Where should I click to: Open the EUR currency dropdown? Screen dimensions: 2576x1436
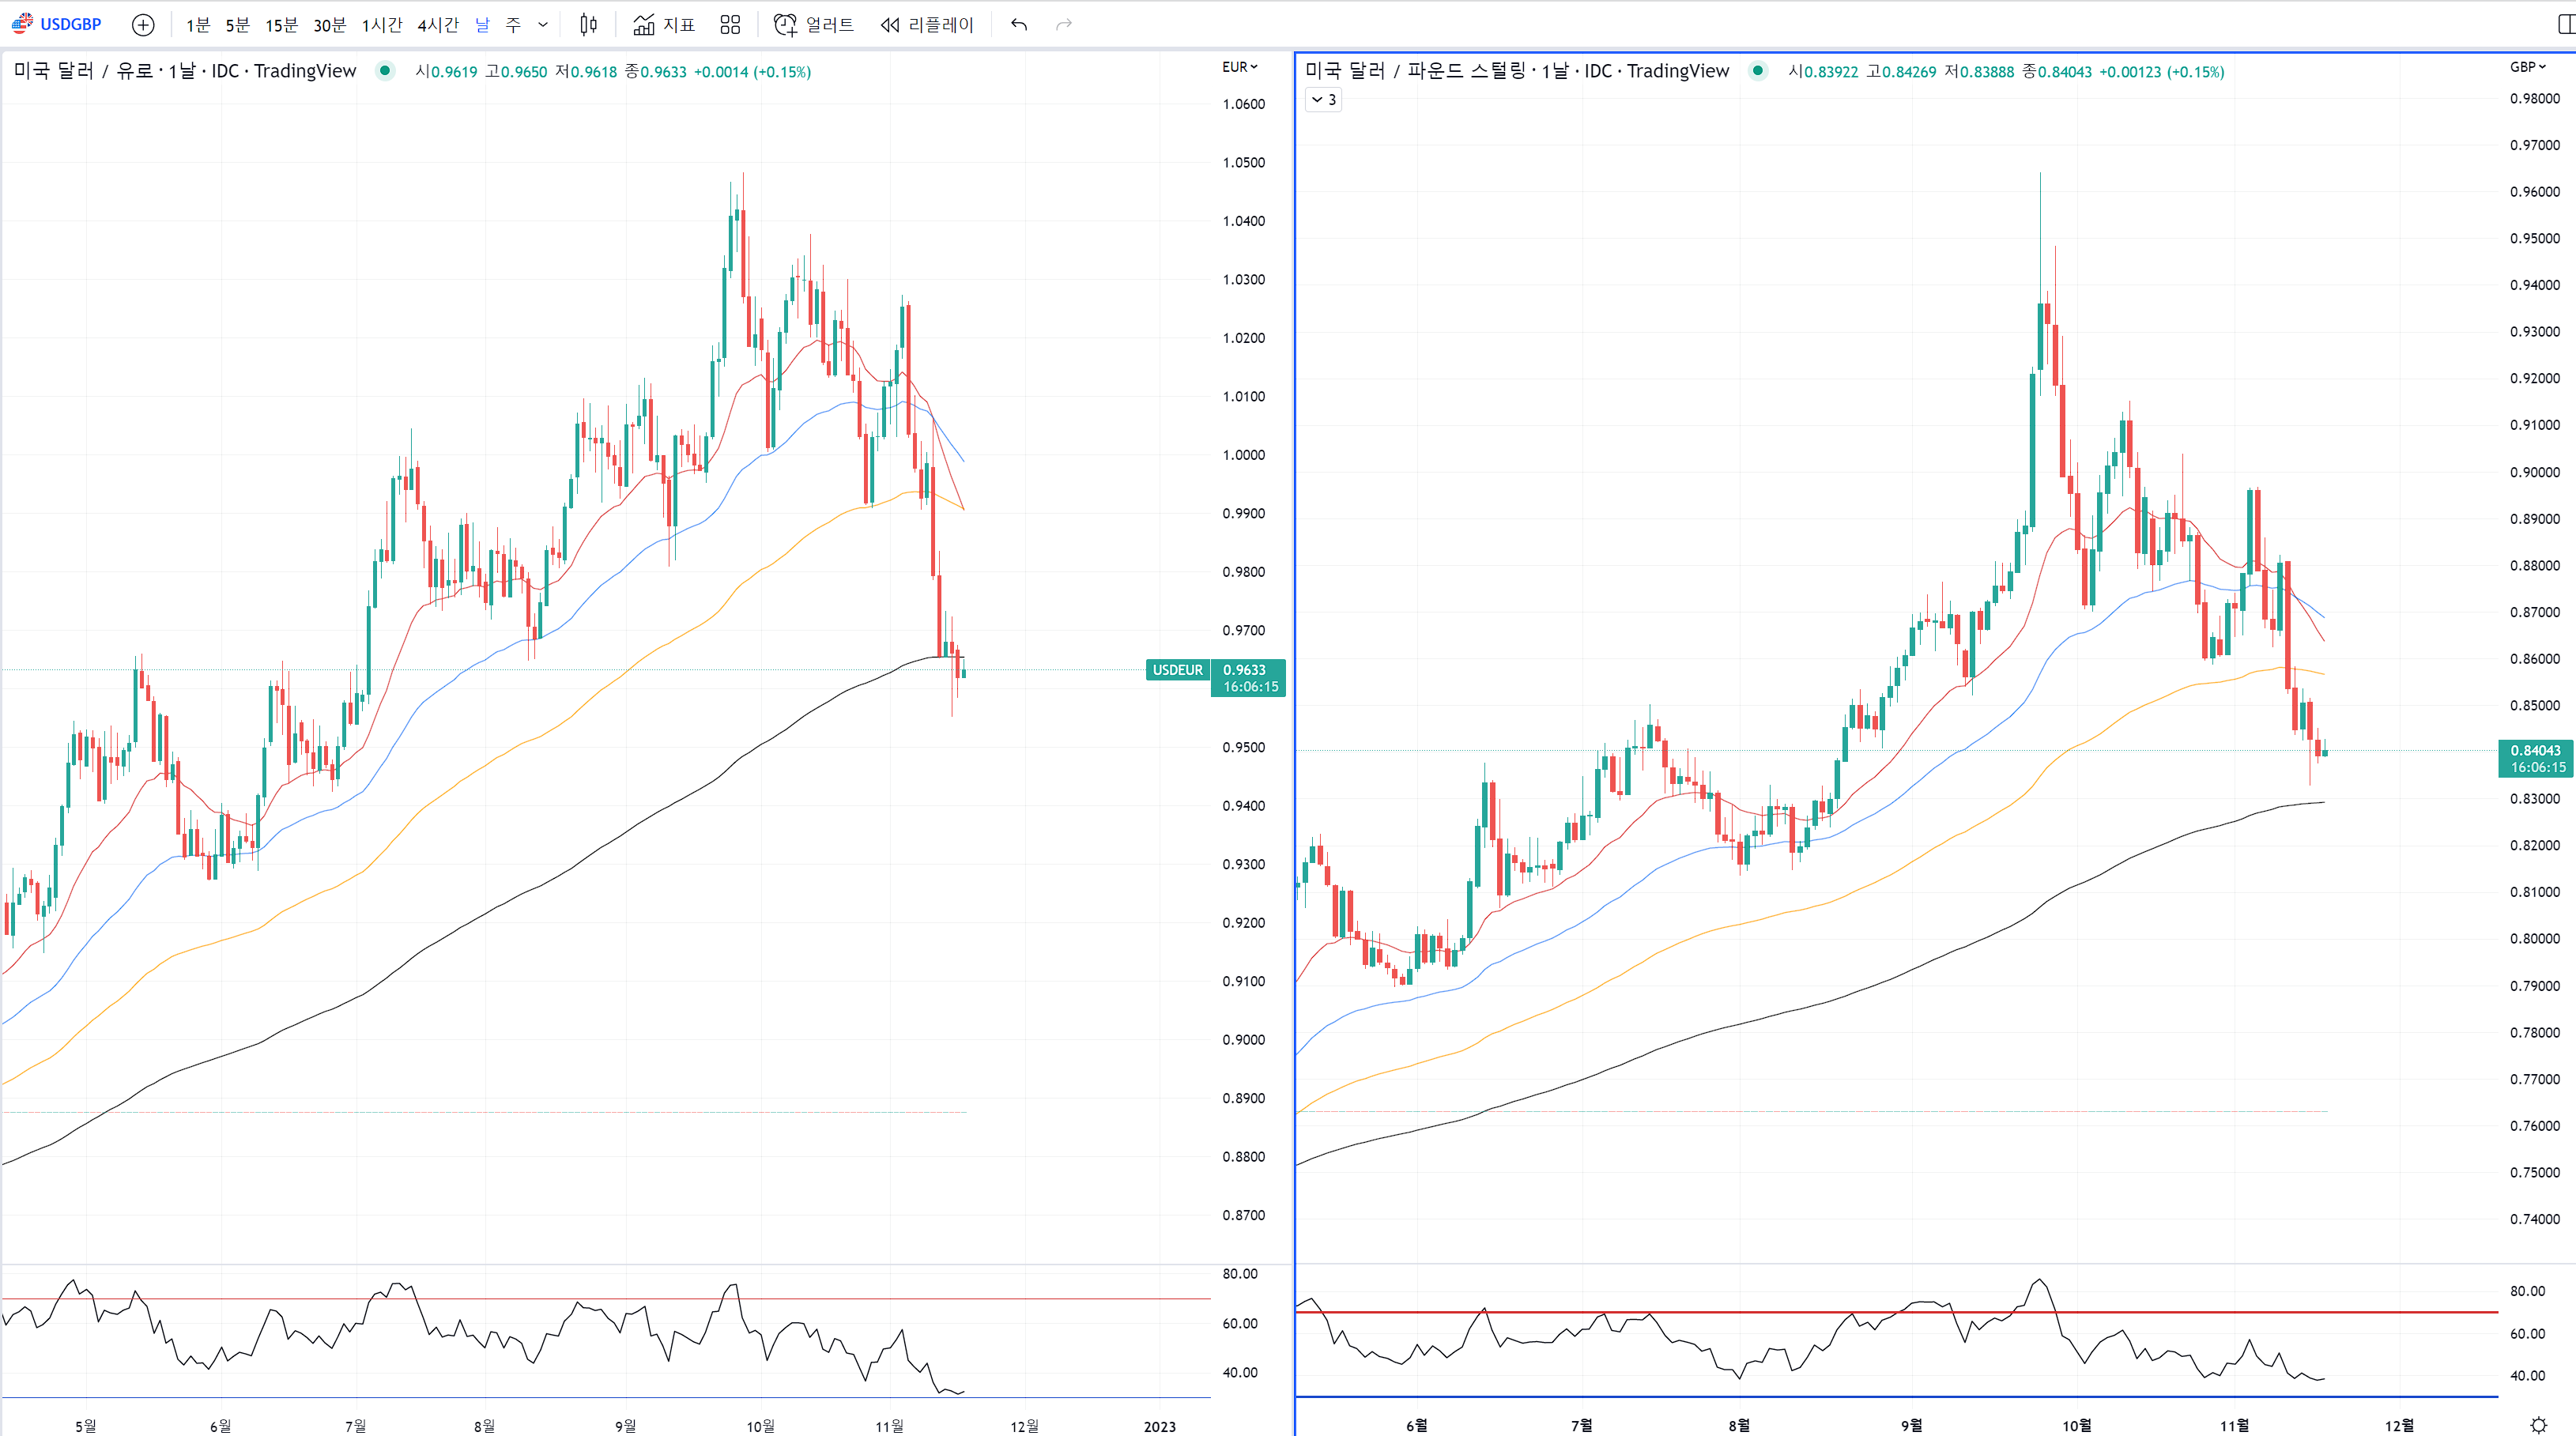point(1240,67)
